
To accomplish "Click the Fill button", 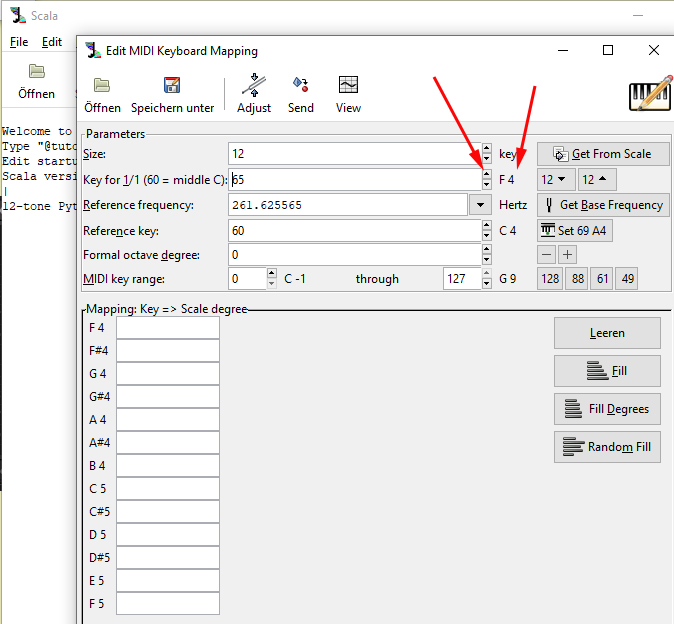I will 607,371.
